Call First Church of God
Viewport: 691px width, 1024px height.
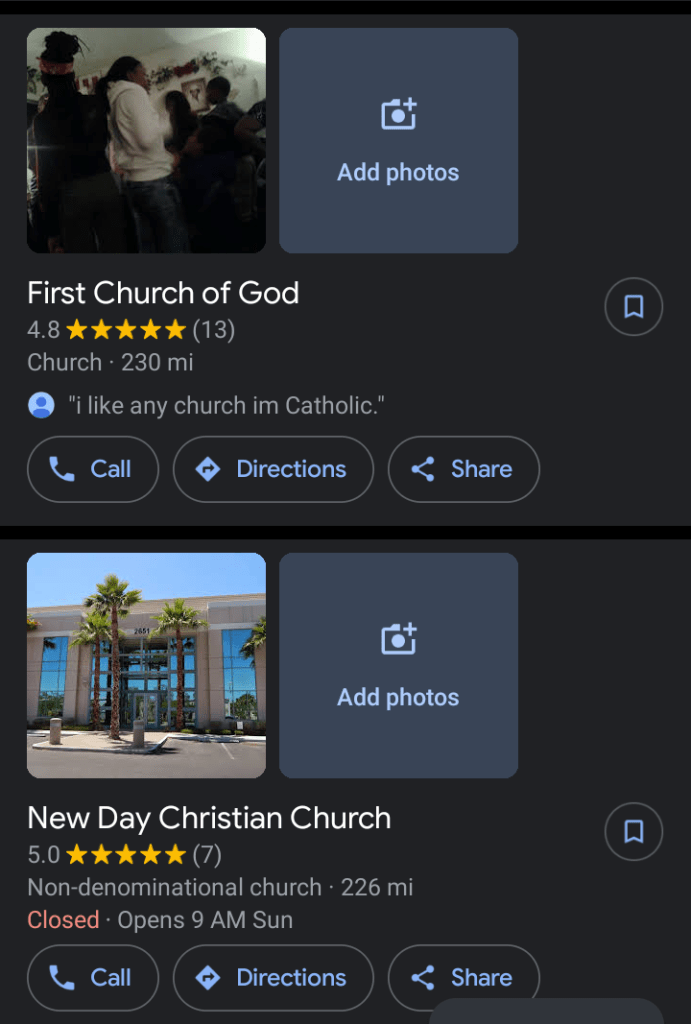pyautogui.click(x=92, y=469)
